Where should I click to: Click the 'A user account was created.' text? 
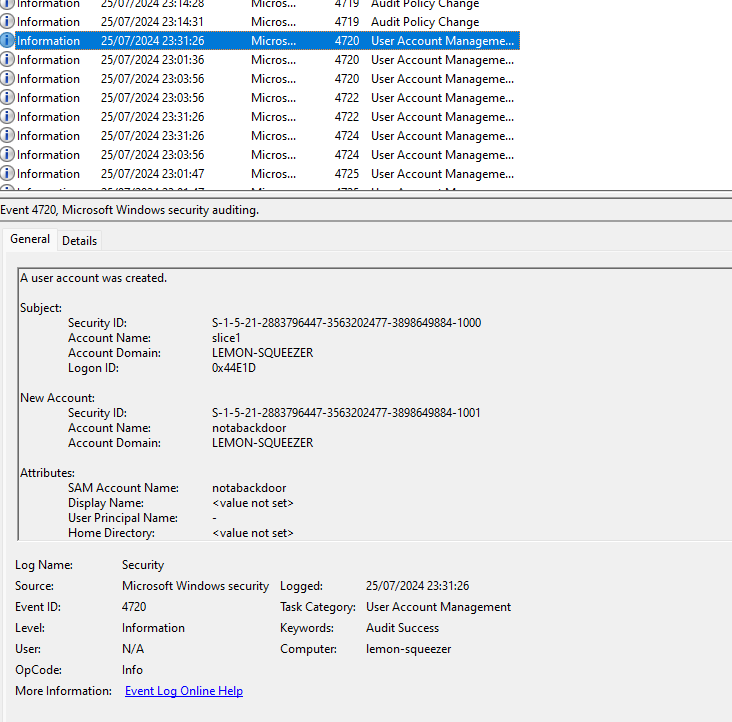[x=94, y=278]
